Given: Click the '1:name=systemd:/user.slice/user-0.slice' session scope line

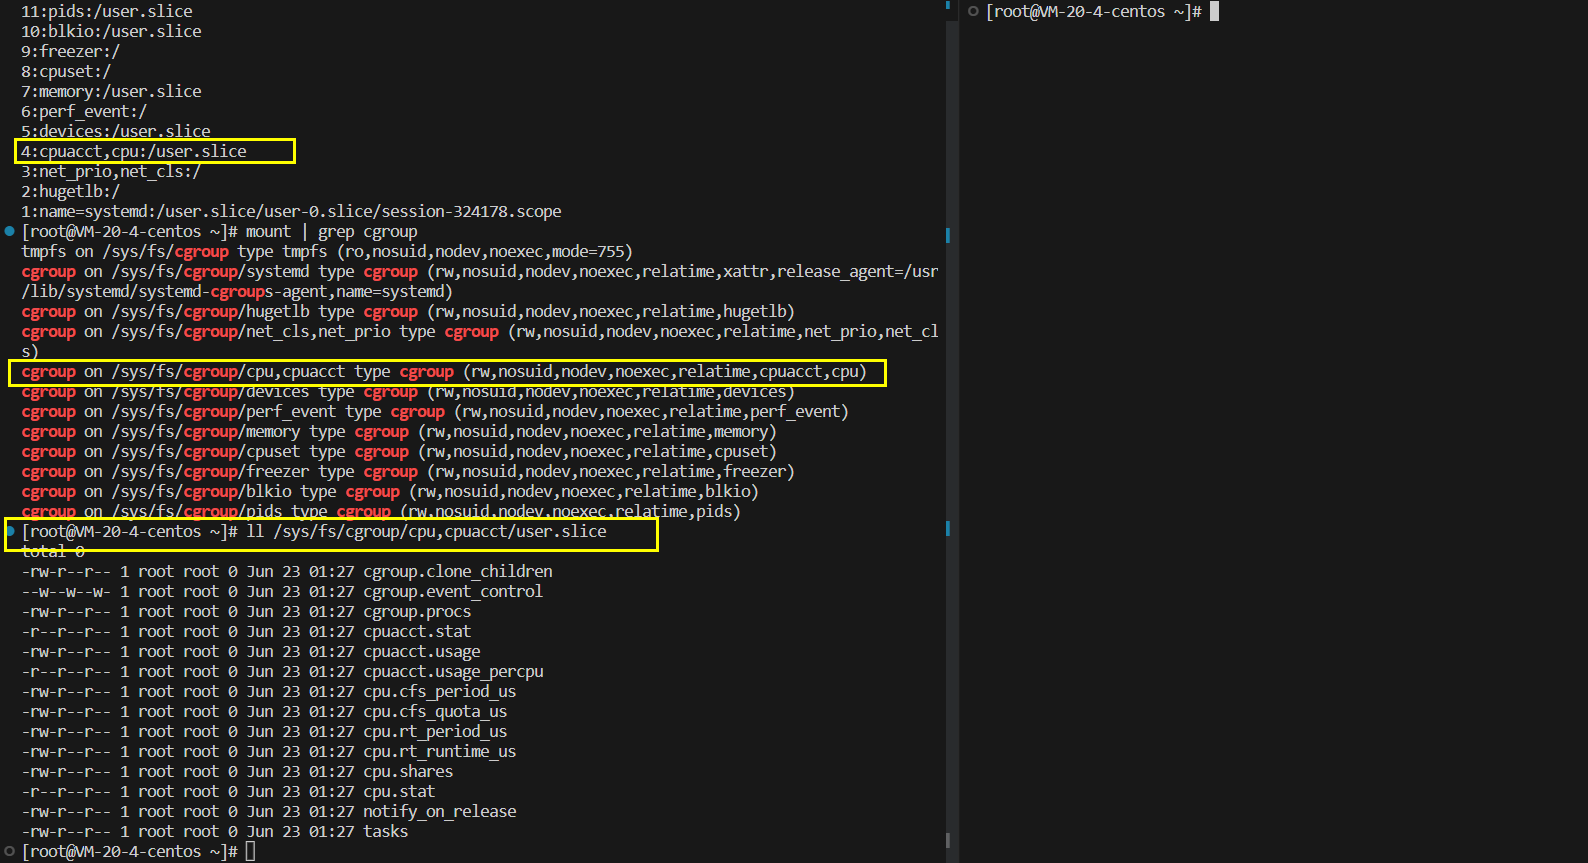Looking at the screenshot, I should (291, 211).
